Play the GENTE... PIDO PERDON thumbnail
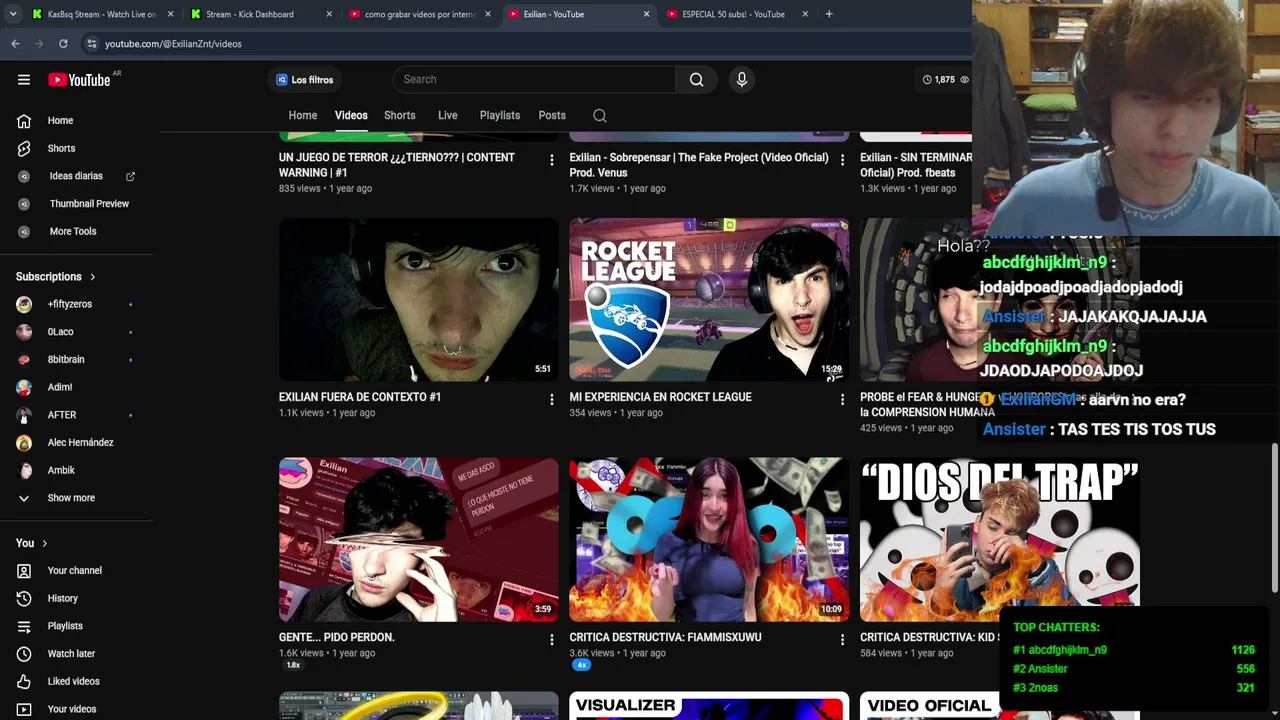This screenshot has height=720, width=1280. [419, 540]
